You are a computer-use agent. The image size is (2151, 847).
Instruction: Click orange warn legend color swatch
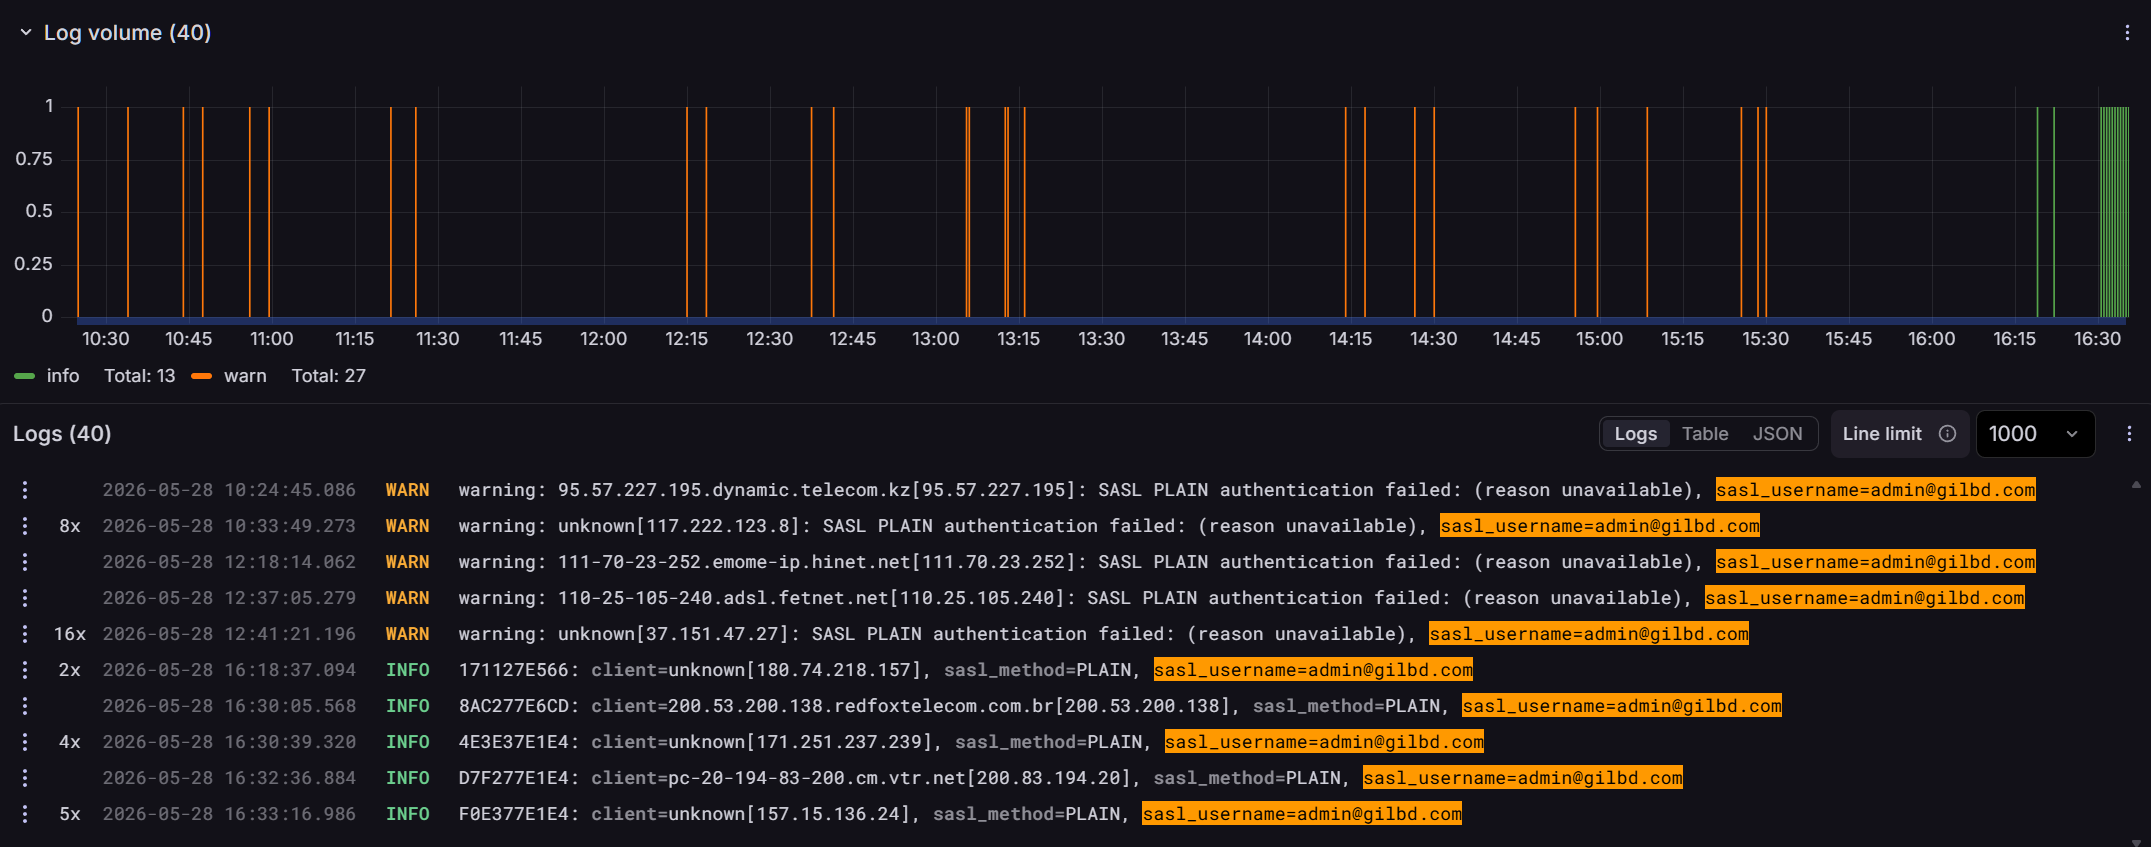201,376
